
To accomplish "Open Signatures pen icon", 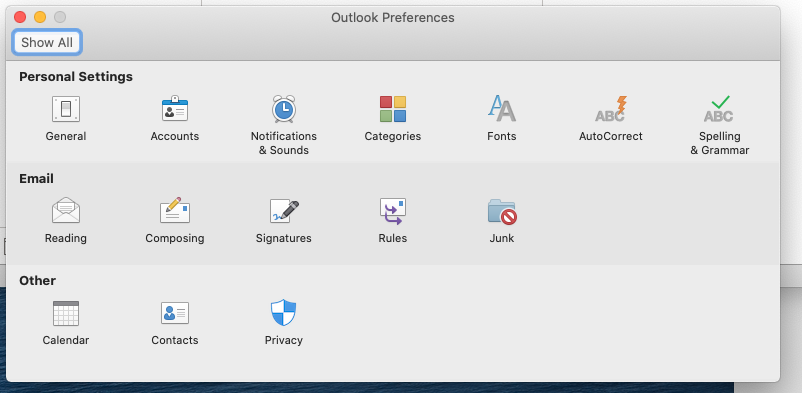I will click(284, 211).
